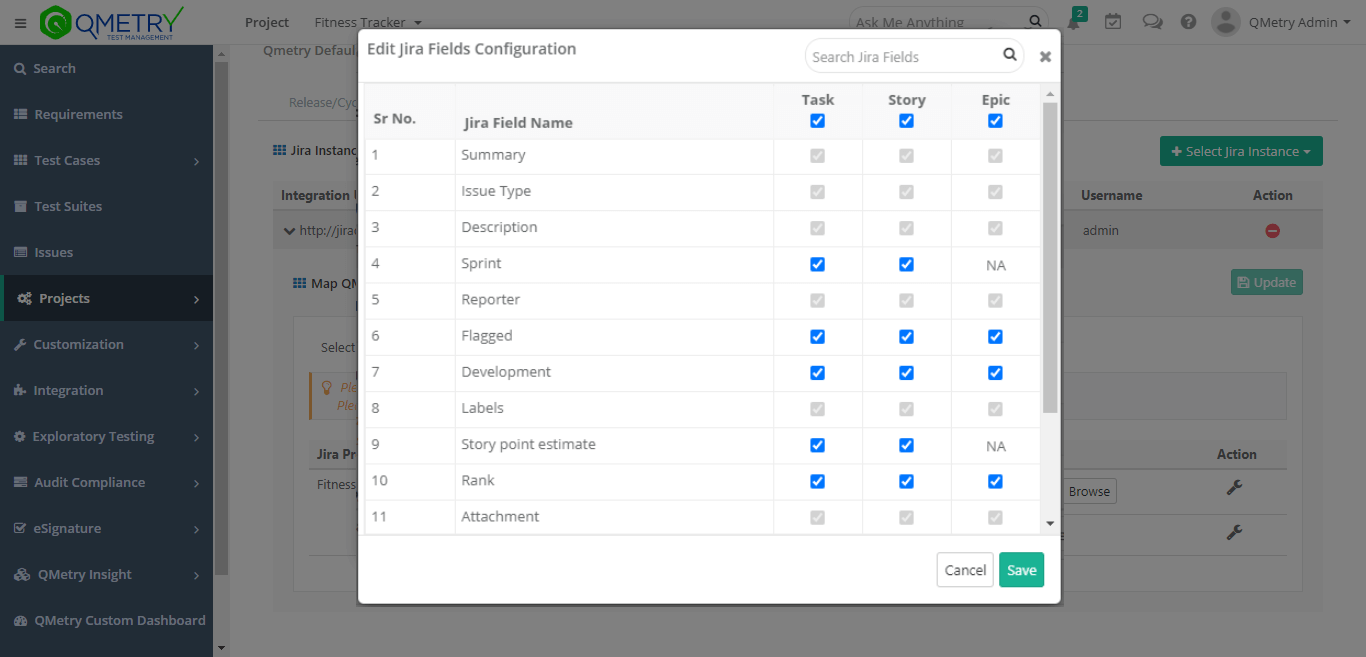The image size is (1366, 657).
Task: Click the search magnifier in Jira Fields box
Action: (x=1010, y=56)
